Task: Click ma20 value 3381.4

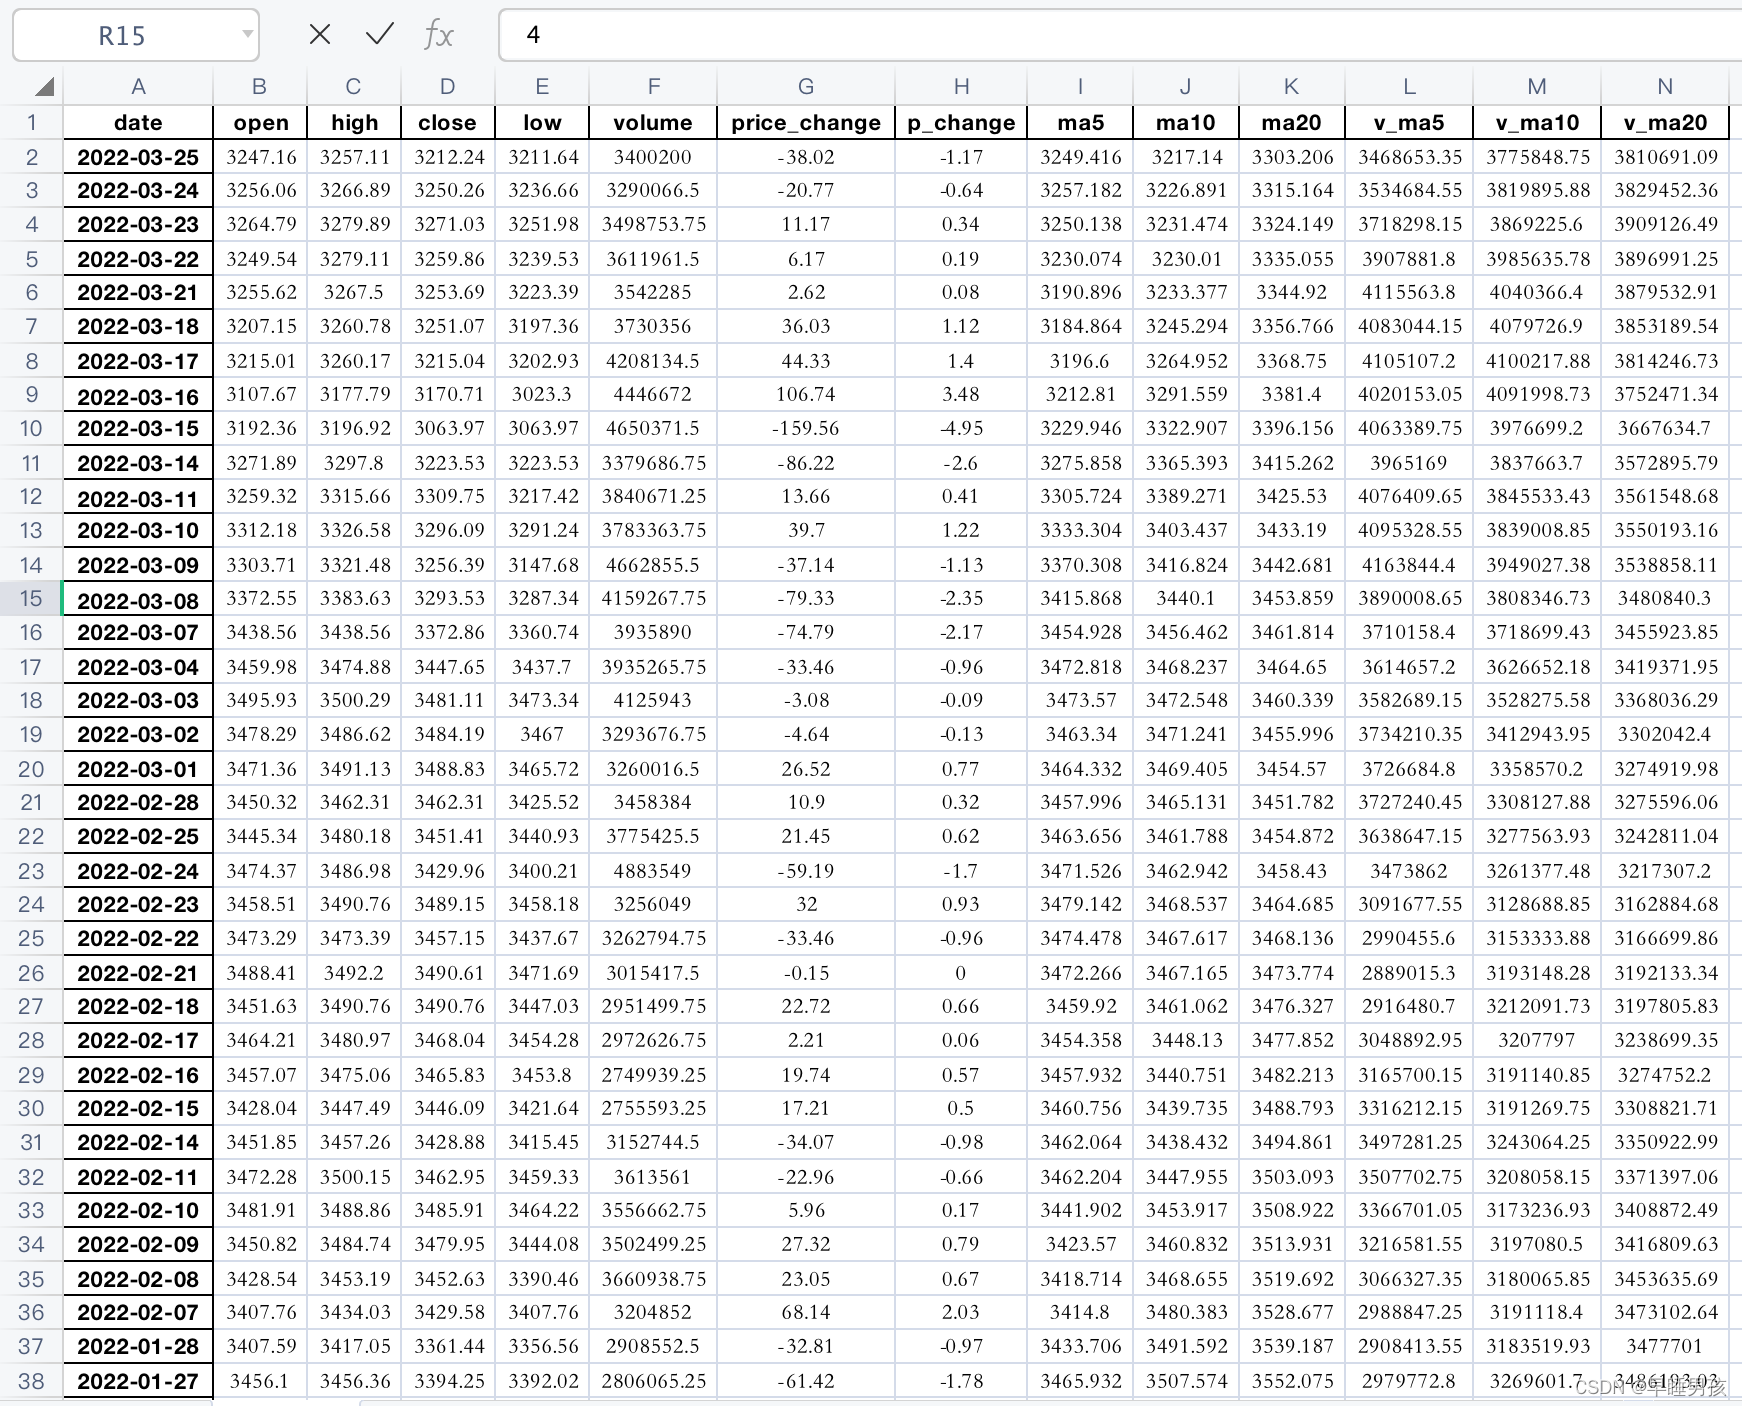Action: tap(1292, 394)
